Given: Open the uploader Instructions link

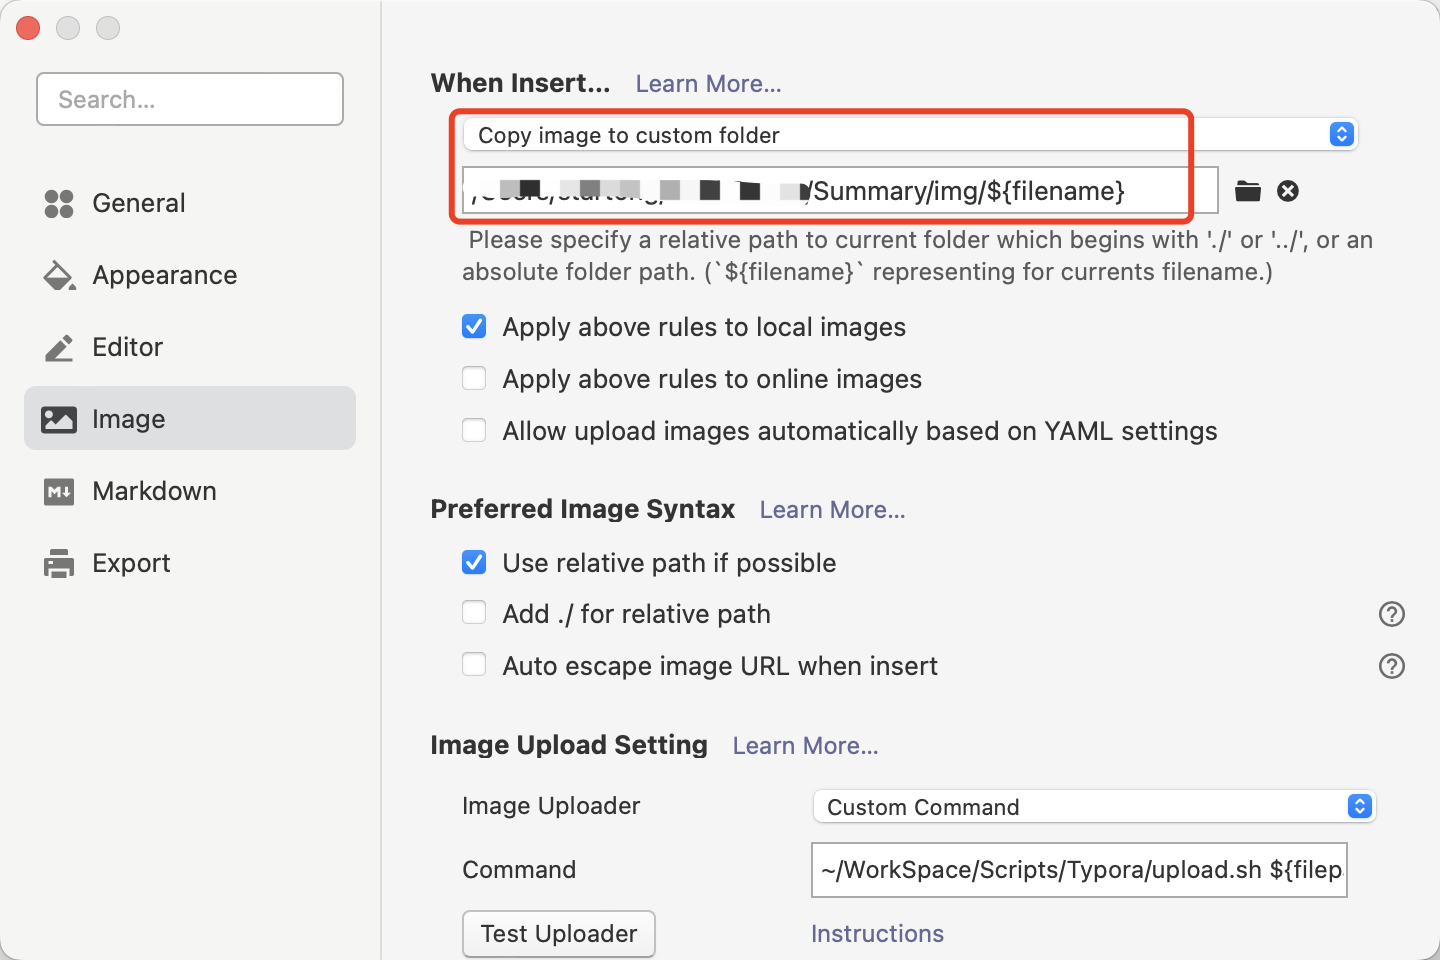Looking at the screenshot, I should 877,934.
